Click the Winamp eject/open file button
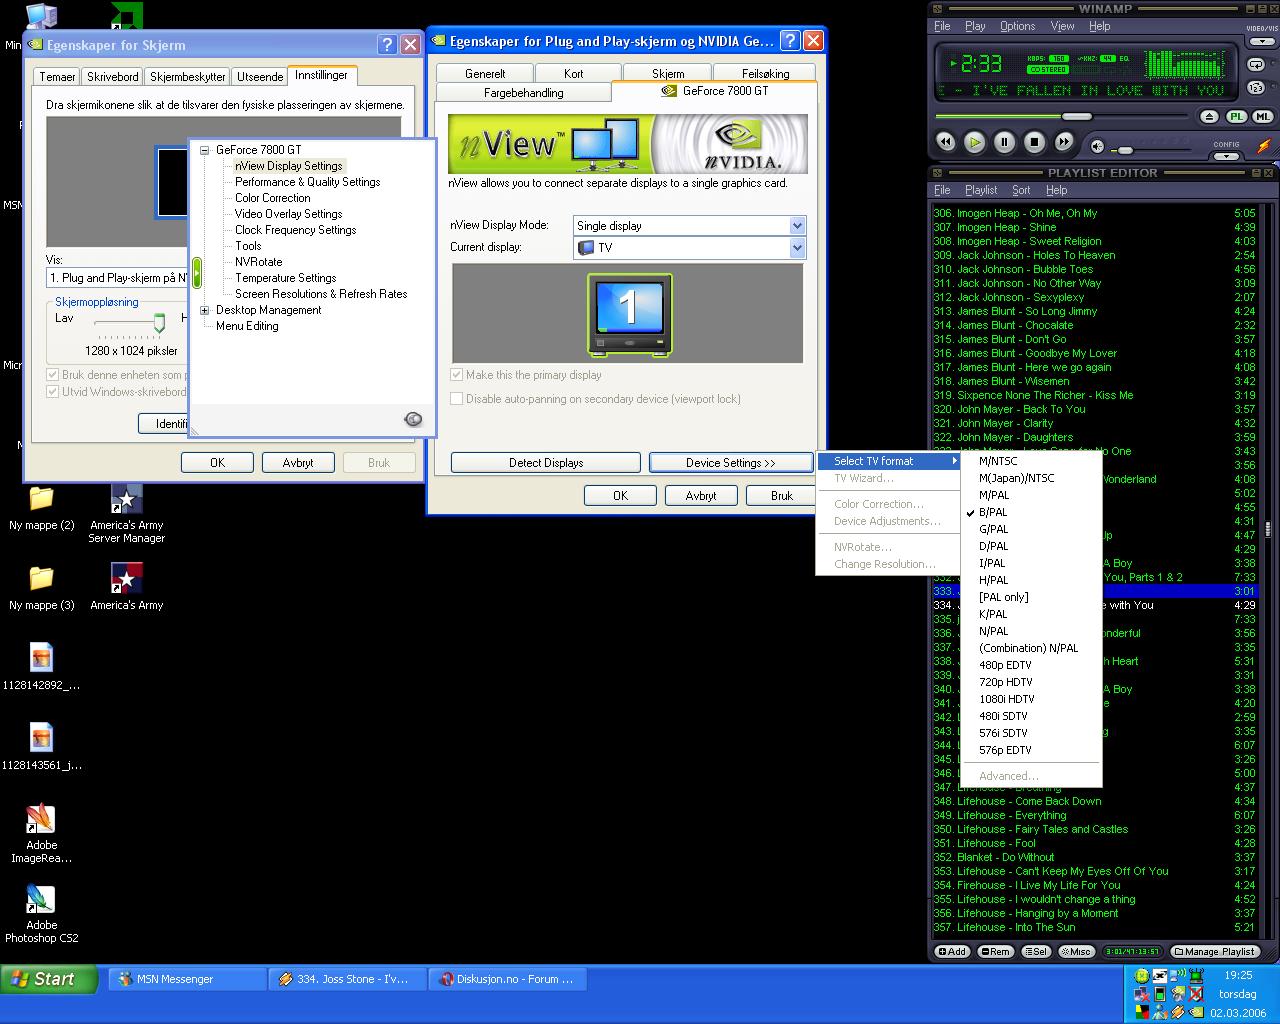This screenshot has width=1280, height=1024. 1209,116
